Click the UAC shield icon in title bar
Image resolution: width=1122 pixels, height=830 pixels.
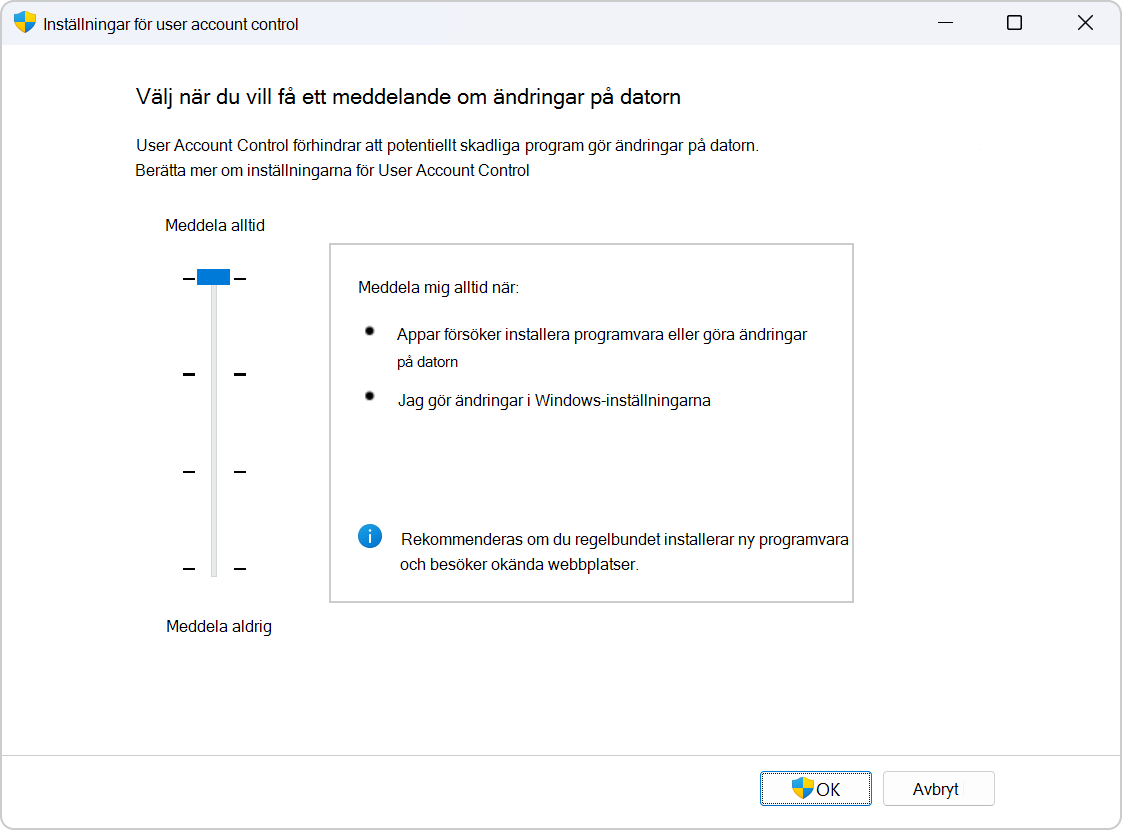(x=25, y=22)
